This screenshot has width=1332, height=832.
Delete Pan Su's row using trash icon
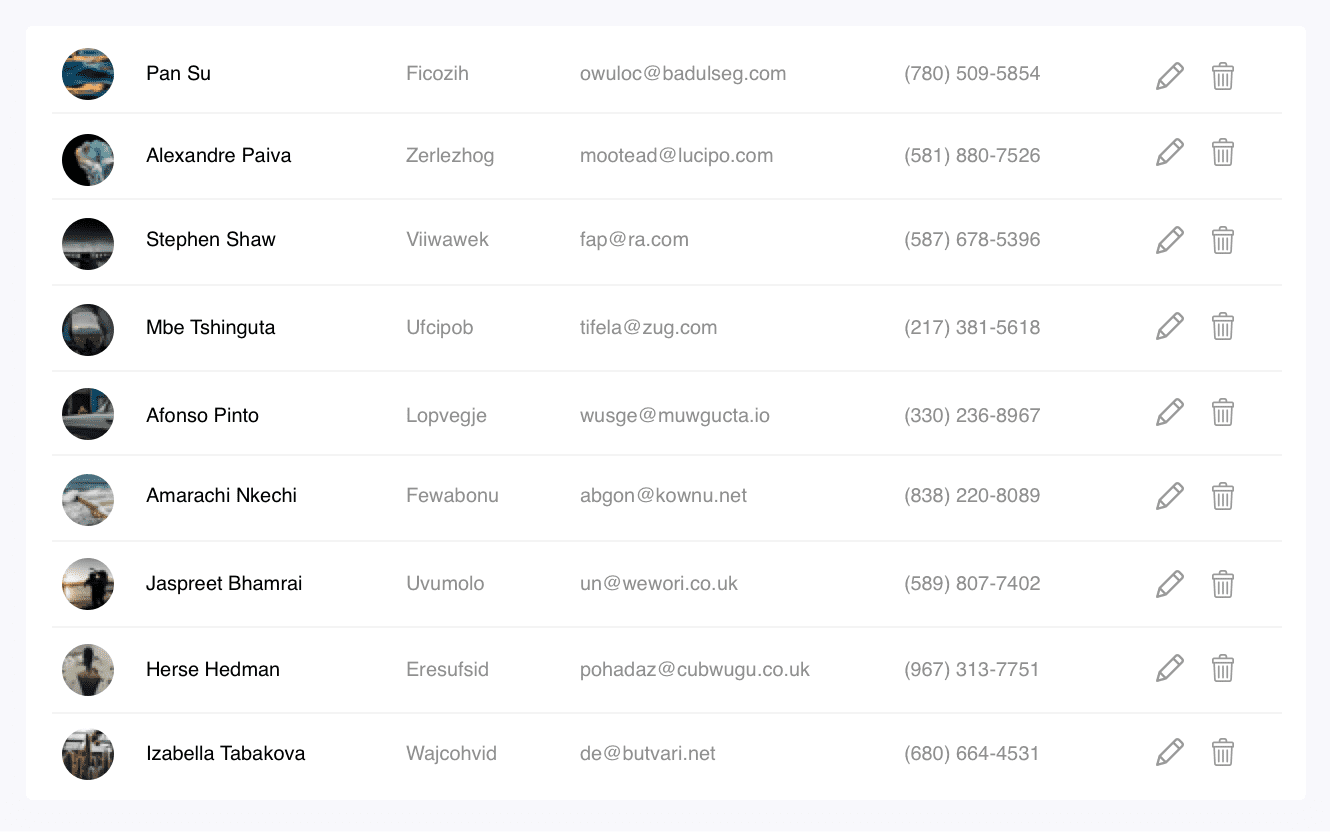(x=1222, y=76)
